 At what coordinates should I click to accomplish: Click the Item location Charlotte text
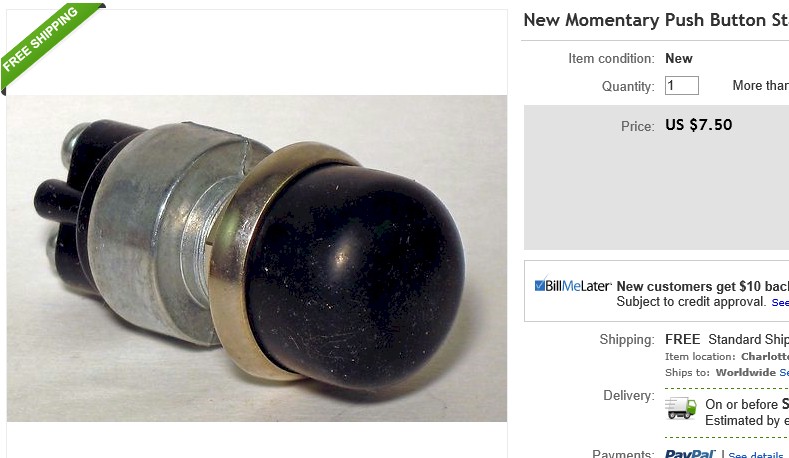point(727,357)
